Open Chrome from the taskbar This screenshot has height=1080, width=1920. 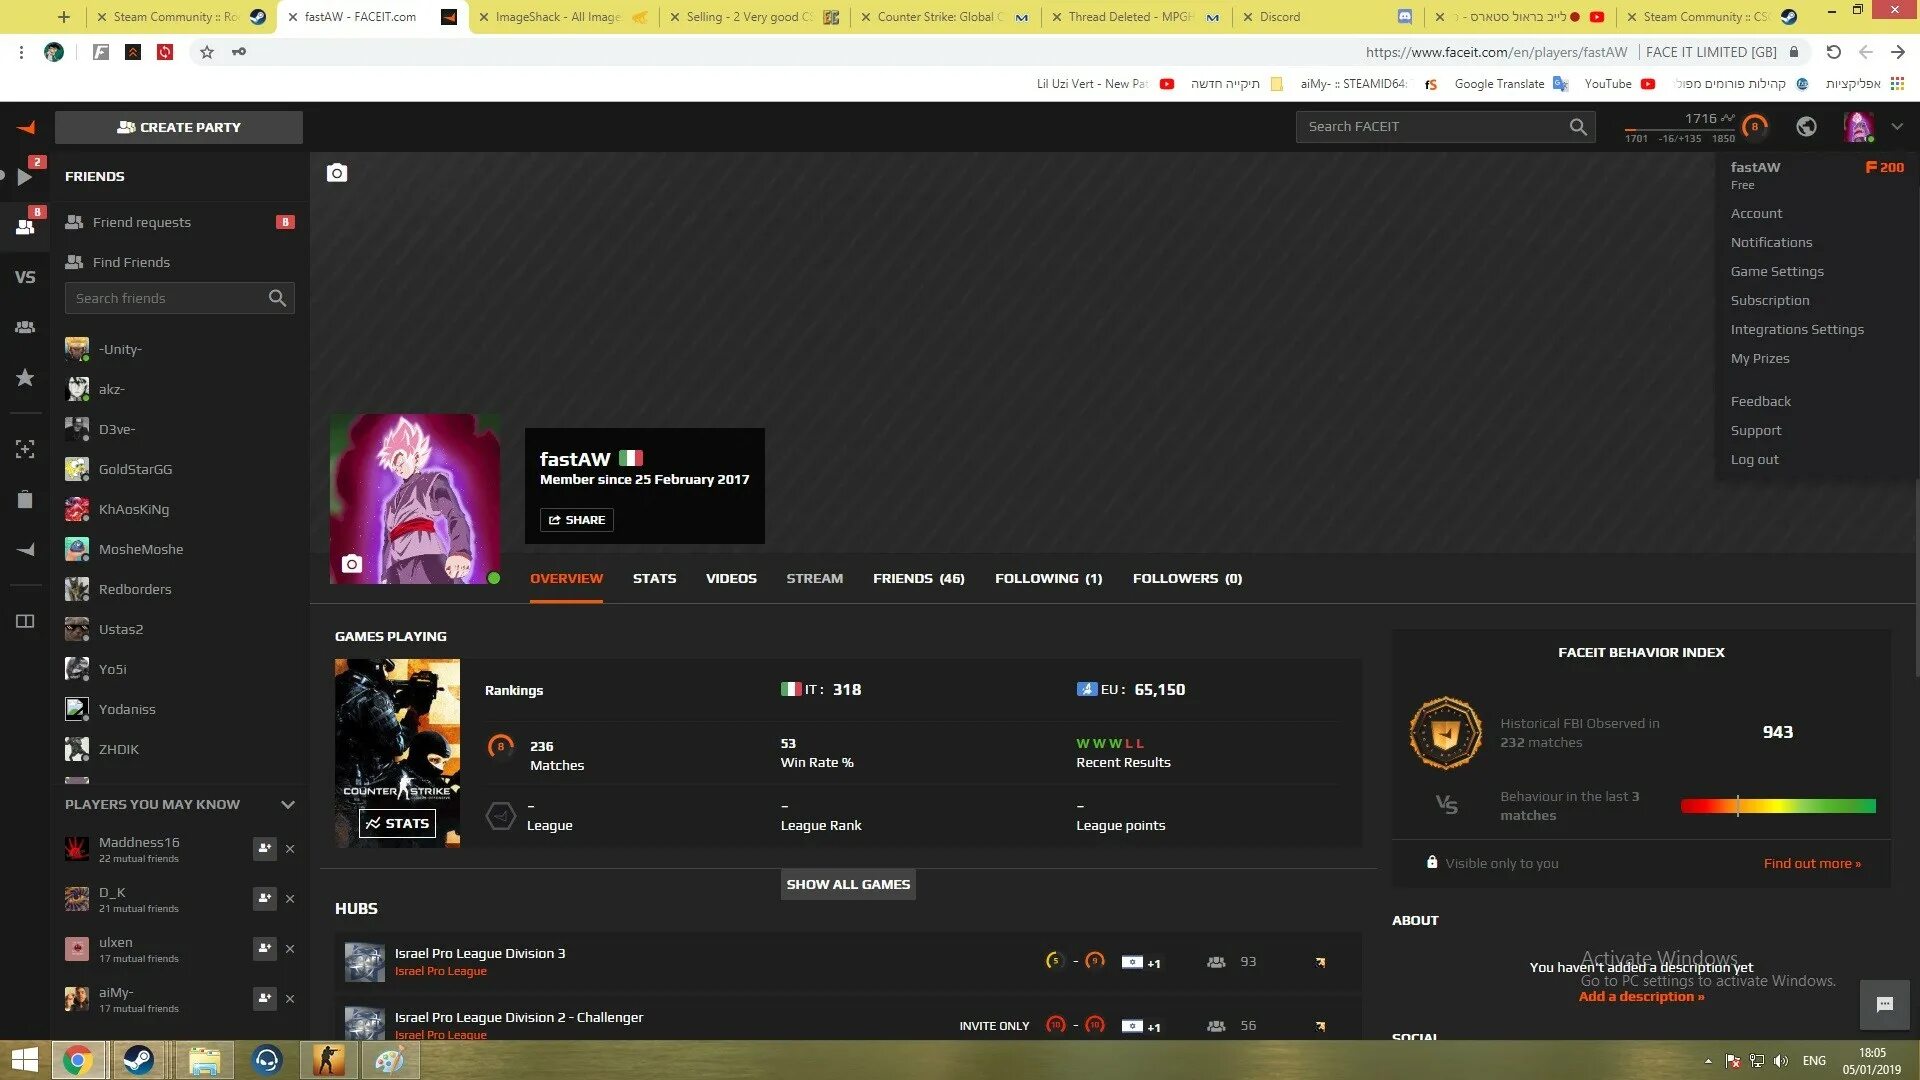78,1060
